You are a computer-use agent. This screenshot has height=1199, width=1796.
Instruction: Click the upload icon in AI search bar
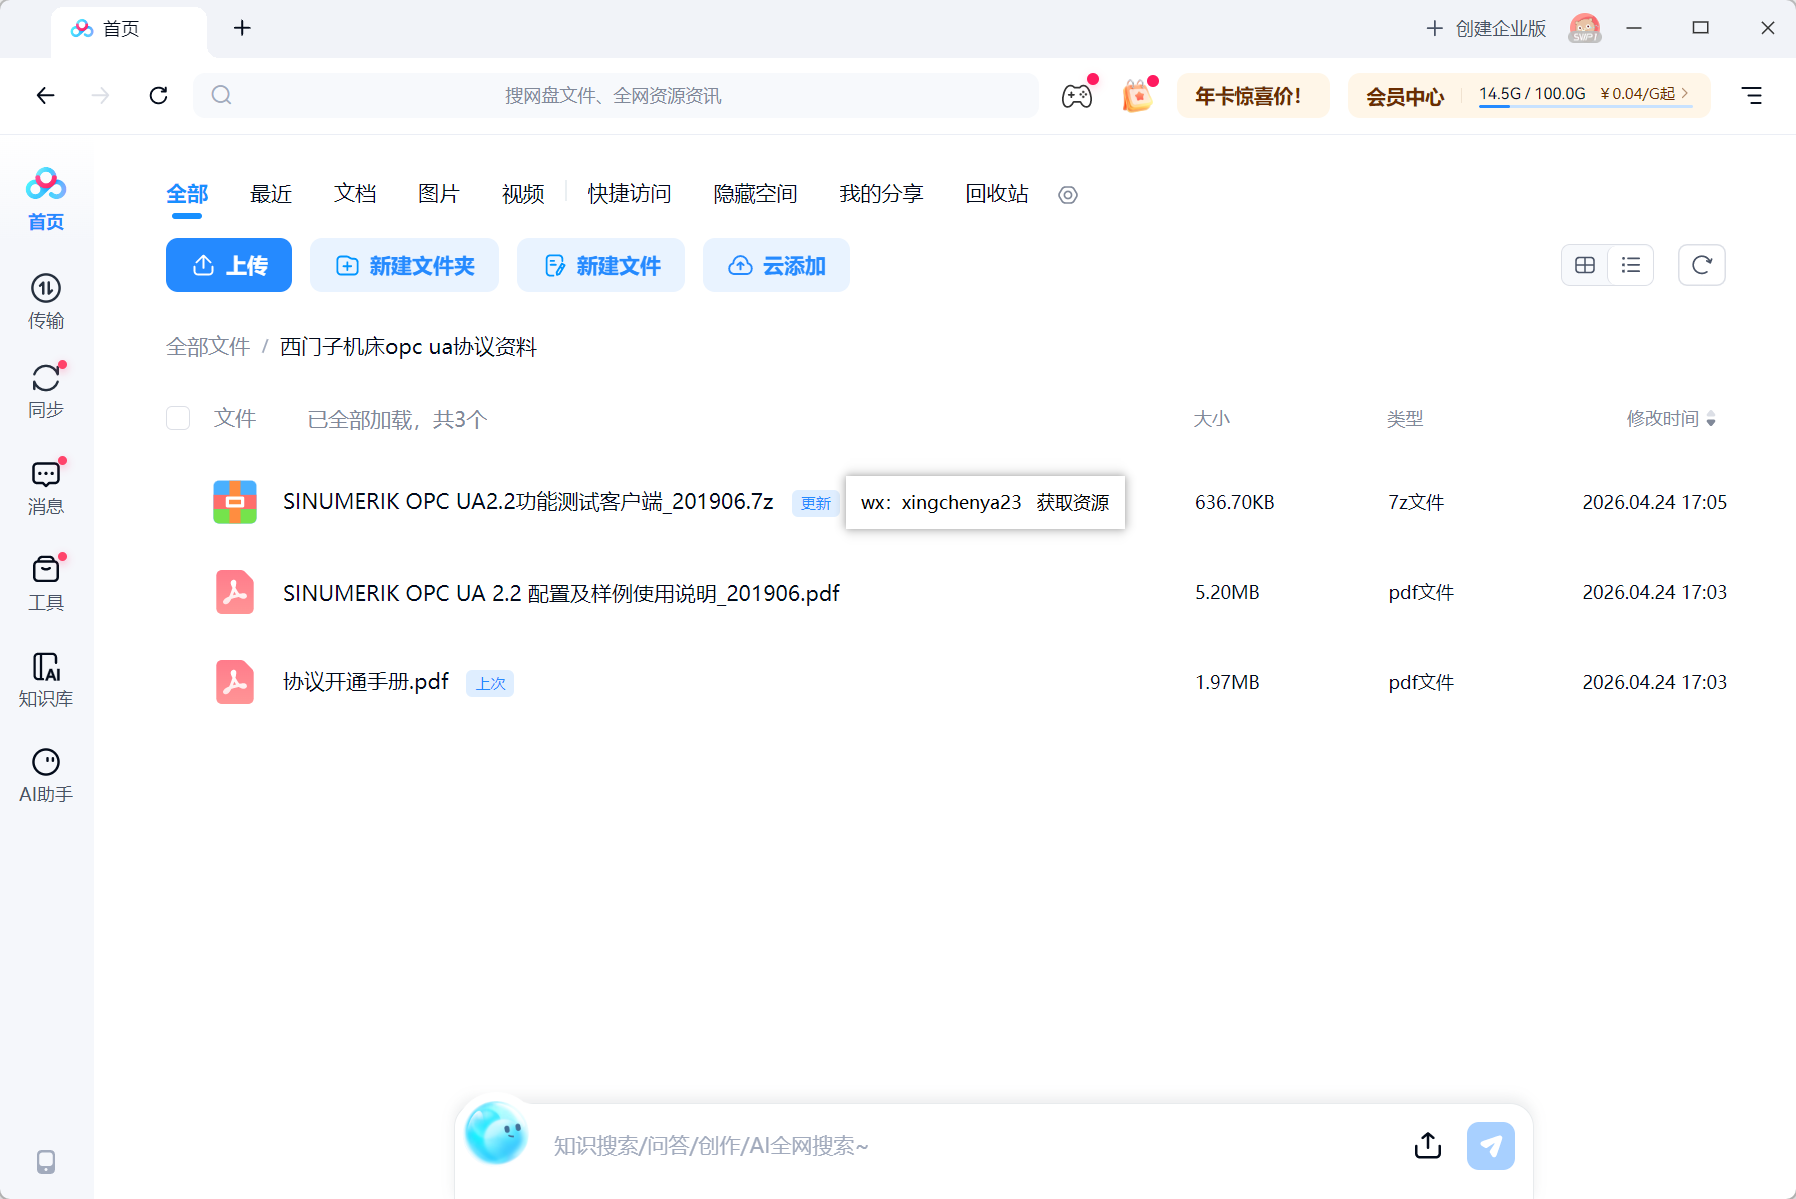(x=1428, y=1145)
